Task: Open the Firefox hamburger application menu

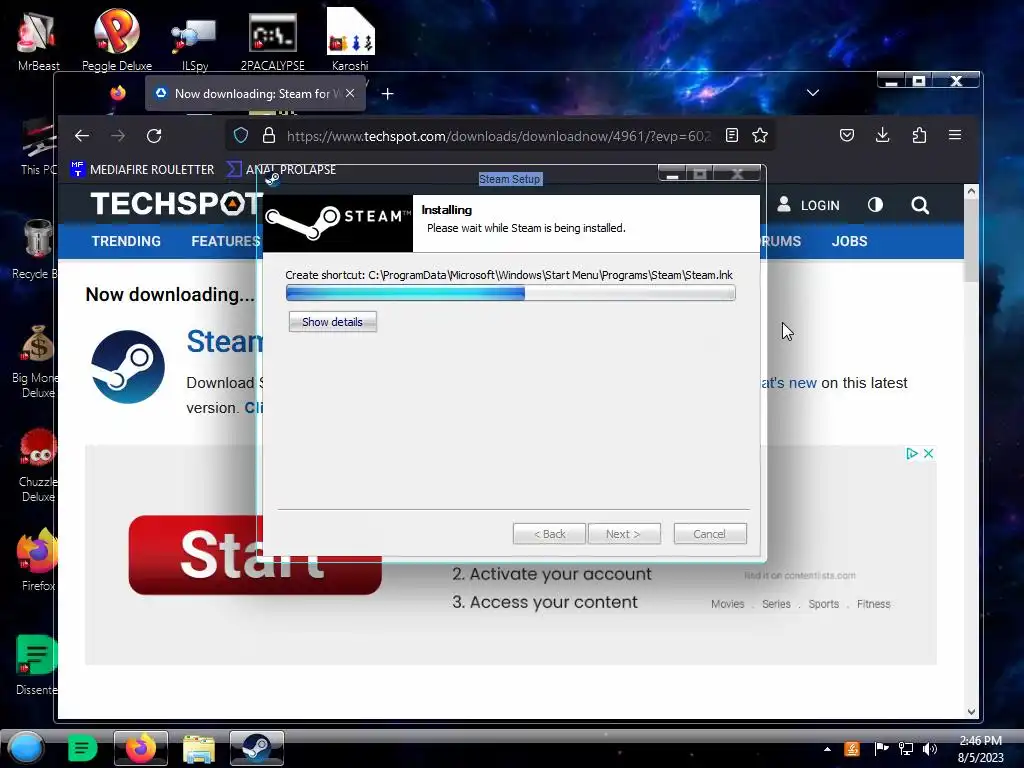Action: pos(955,135)
